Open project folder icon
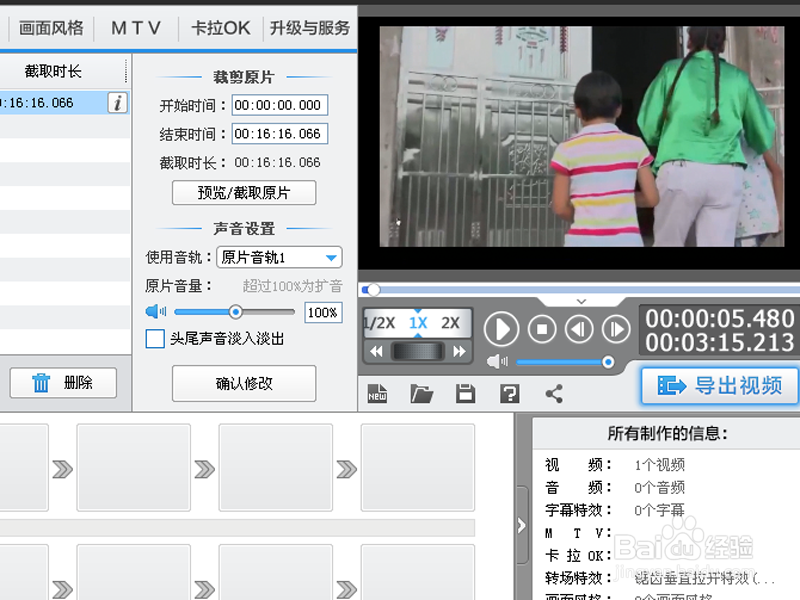Image resolution: width=800 pixels, height=600 pixels. 421,394
